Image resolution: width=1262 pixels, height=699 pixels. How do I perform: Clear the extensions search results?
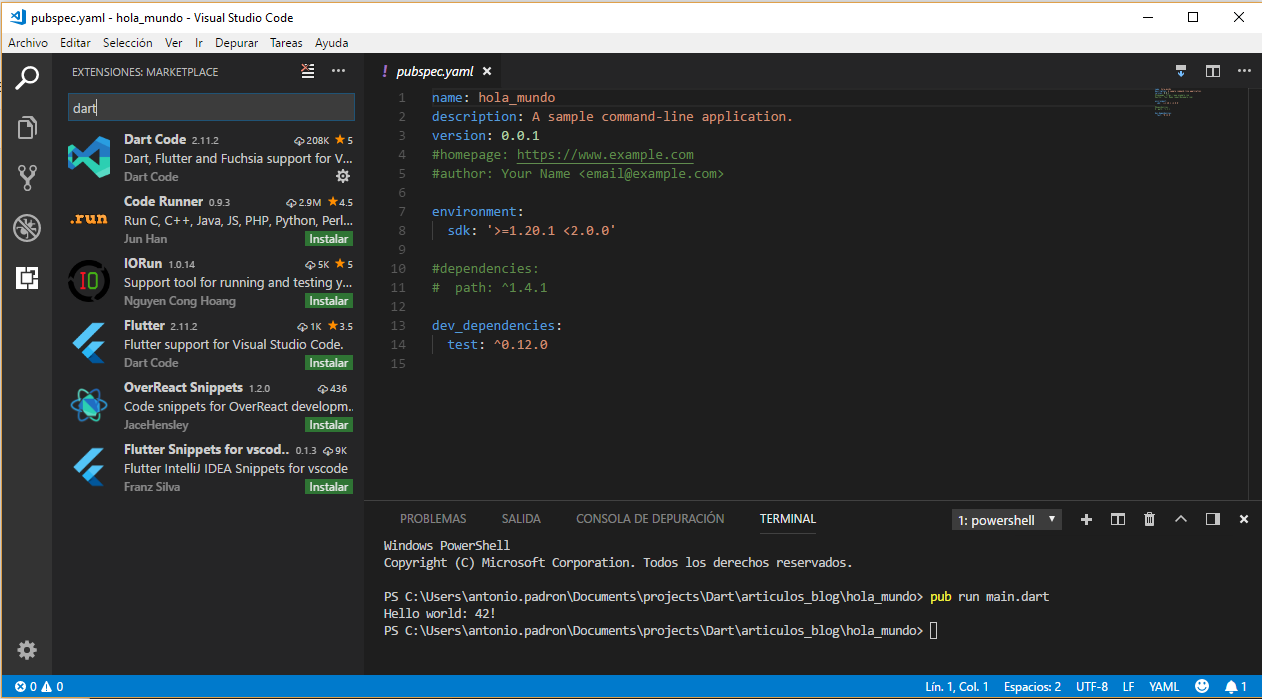pos(308,71)
